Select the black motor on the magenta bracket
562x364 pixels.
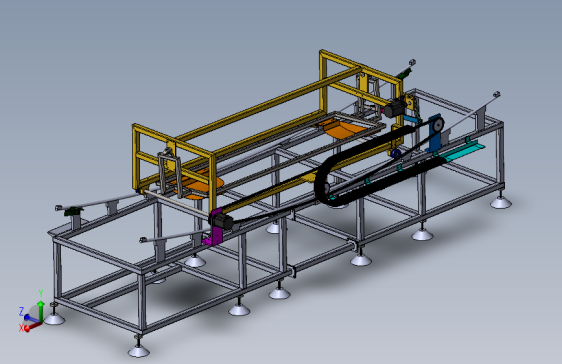pyautogui.click(x=225, y=222)
